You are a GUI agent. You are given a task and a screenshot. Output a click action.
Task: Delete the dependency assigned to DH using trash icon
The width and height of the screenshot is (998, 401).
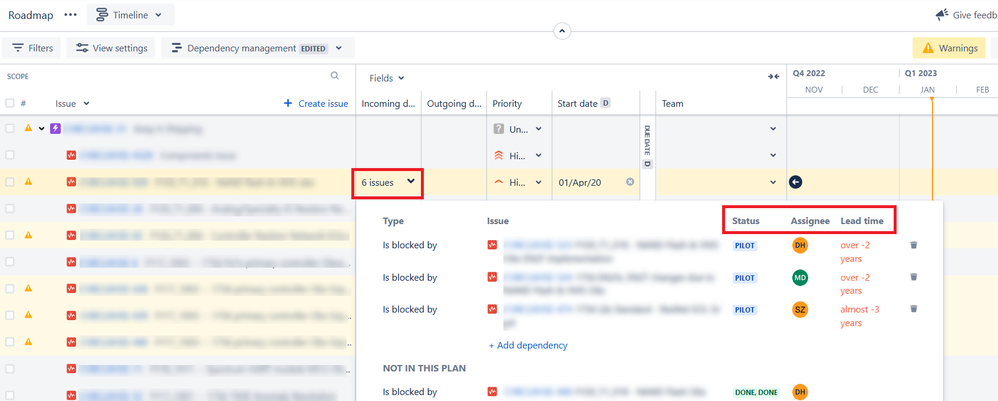pos(914,244)
